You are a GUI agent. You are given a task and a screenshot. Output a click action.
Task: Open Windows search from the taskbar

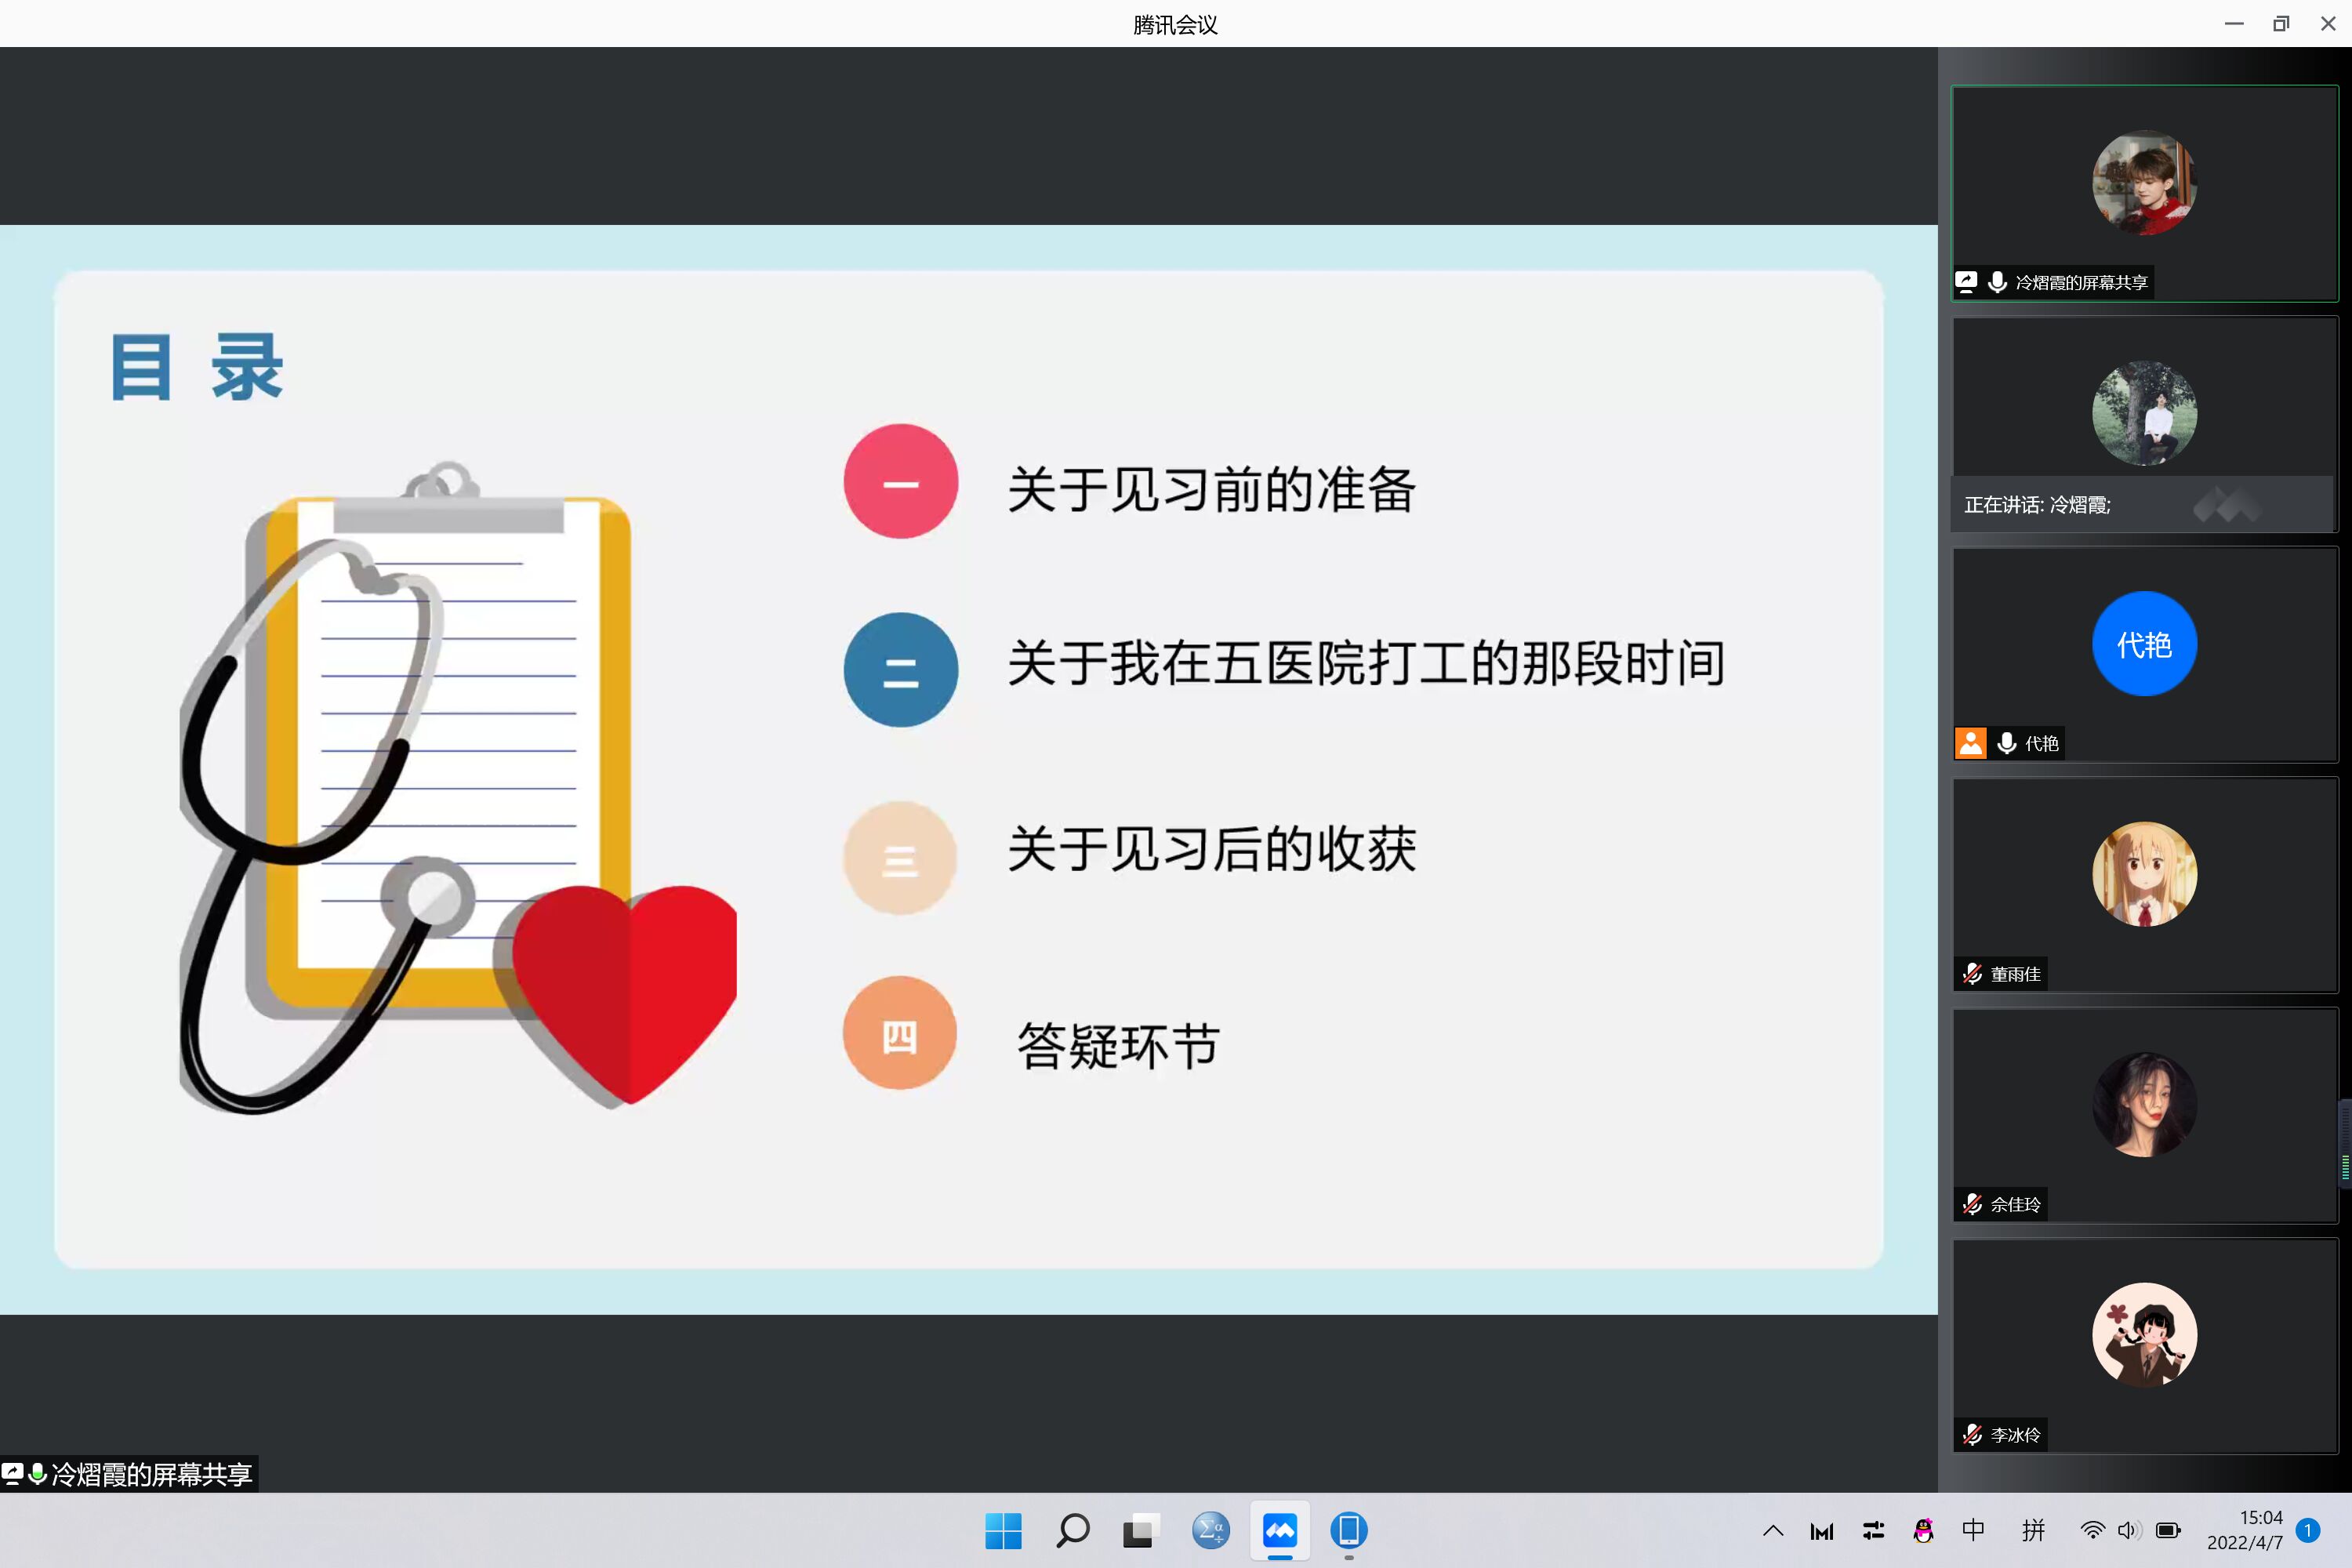tap(1072, 1530)
